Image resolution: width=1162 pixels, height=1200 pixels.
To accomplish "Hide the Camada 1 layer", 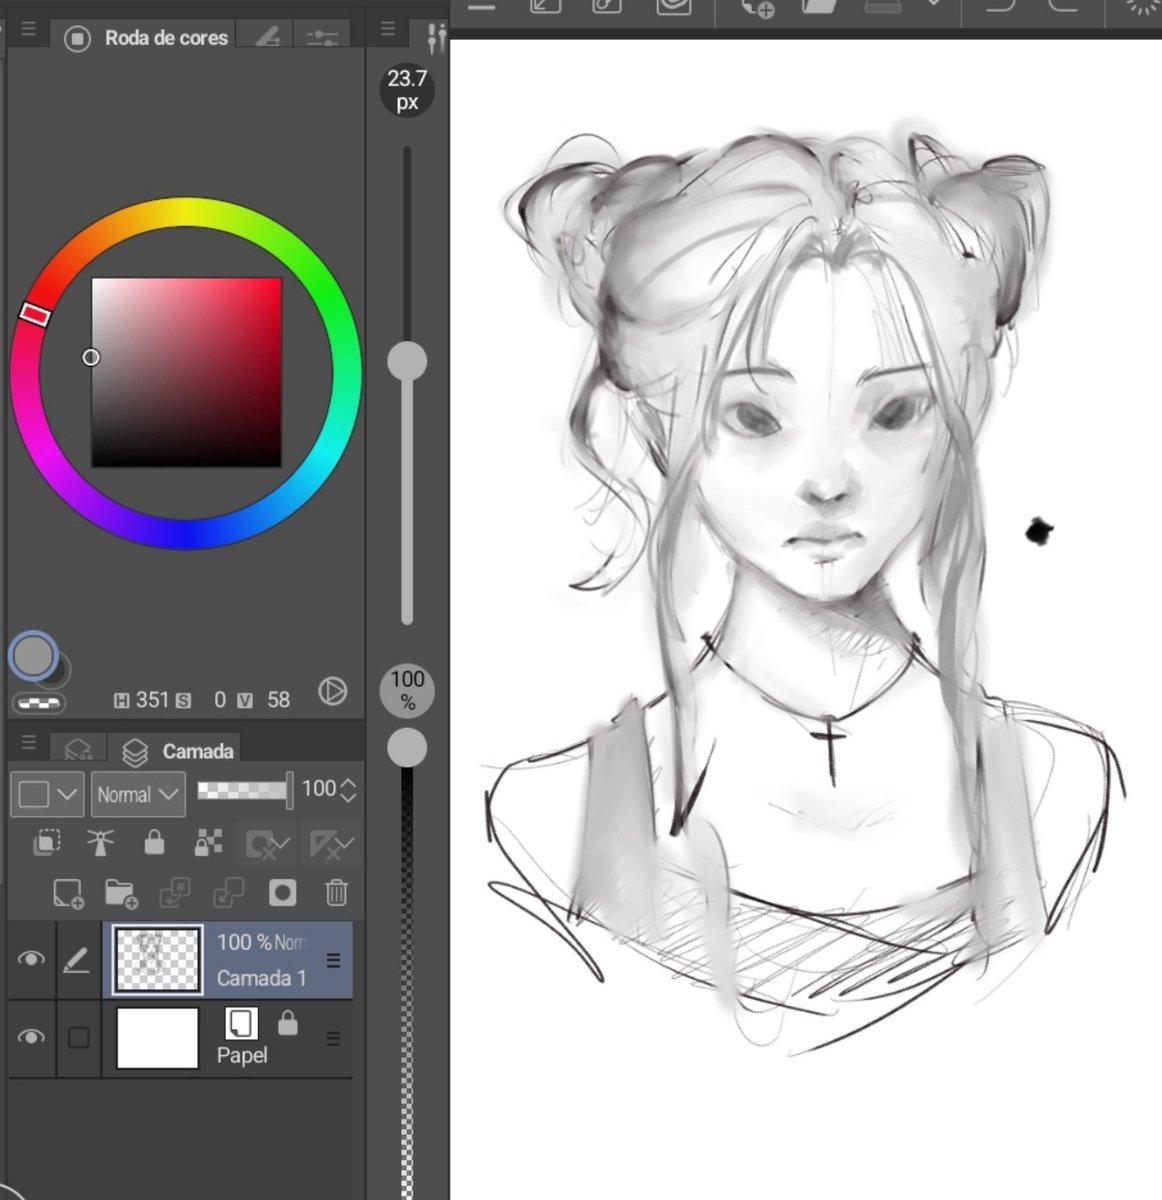I will point(31,959).
